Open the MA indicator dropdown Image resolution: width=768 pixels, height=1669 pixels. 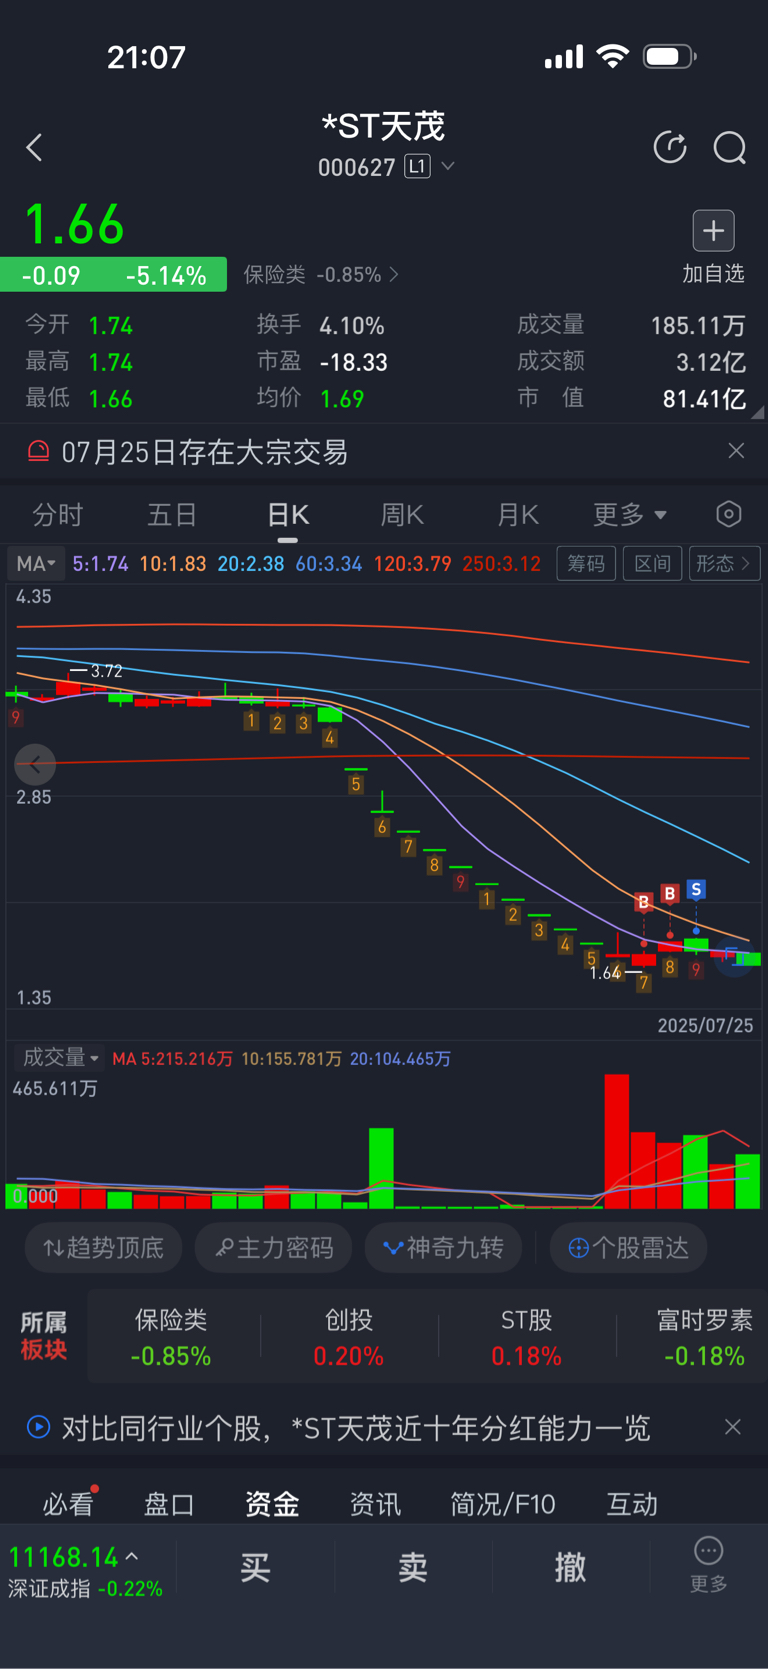[x=36, y=564]
